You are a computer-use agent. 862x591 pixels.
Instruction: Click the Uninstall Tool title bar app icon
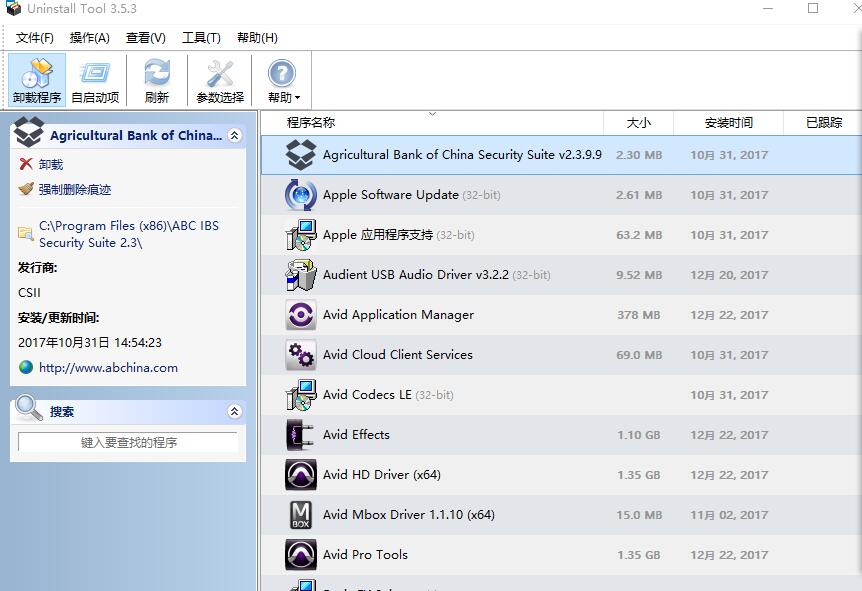coord(13,8)
